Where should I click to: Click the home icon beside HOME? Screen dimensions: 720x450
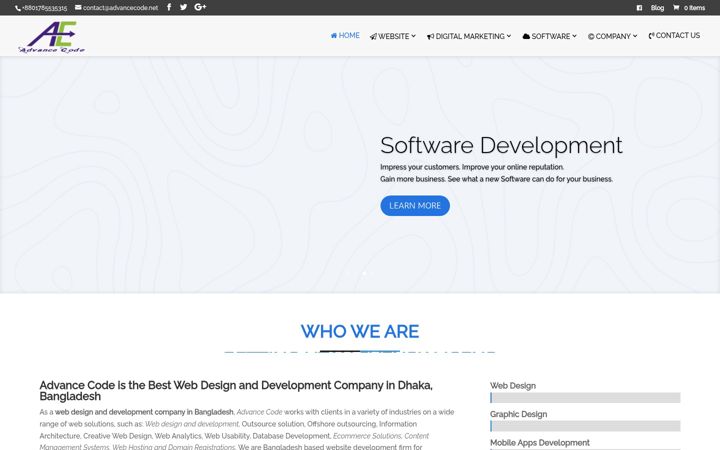(334, 35)
